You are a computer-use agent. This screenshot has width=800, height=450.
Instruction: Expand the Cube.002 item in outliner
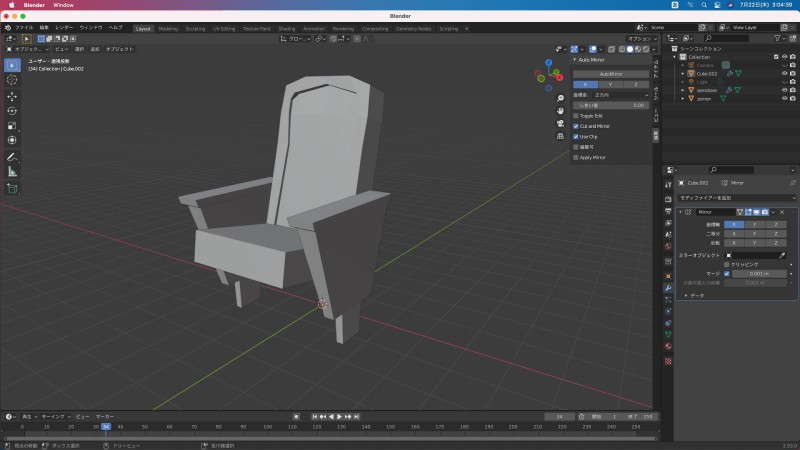pos(683,73)
